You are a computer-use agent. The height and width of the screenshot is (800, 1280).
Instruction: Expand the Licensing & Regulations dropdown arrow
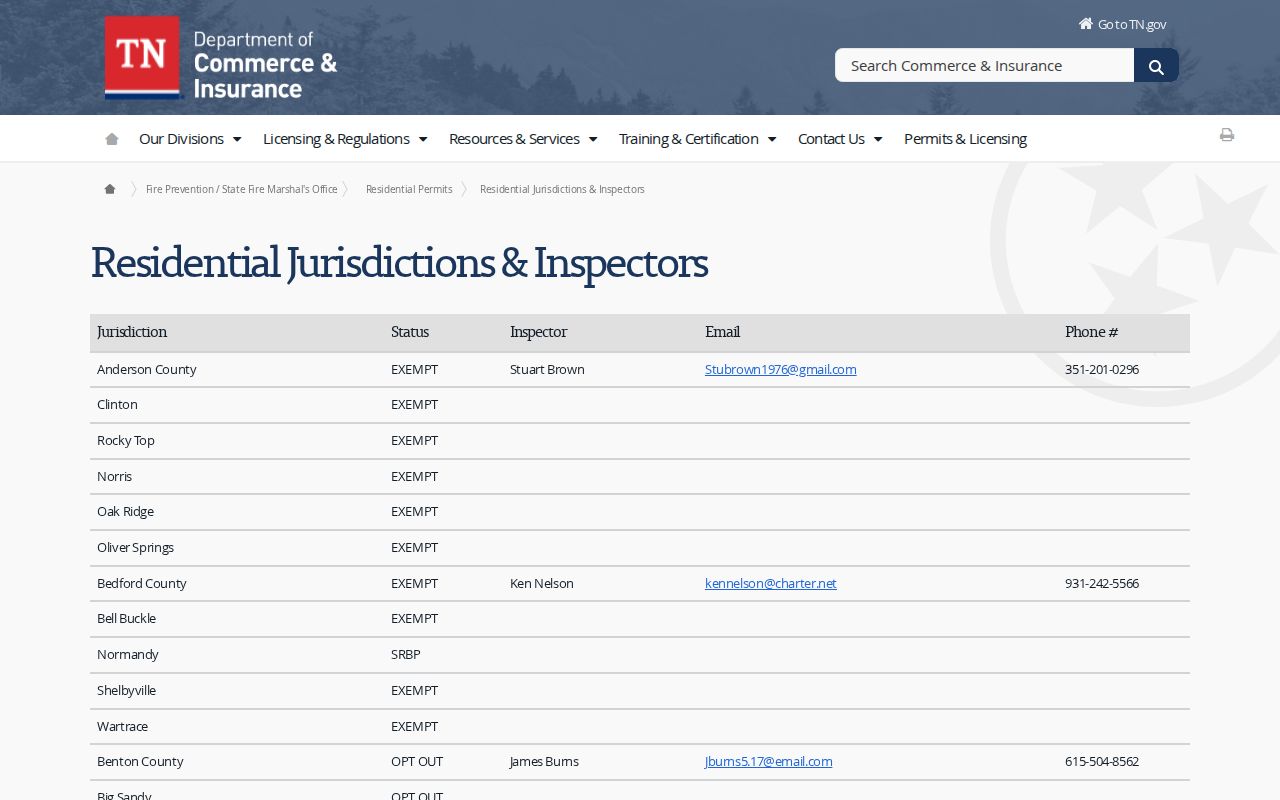[x=423, y=139]
